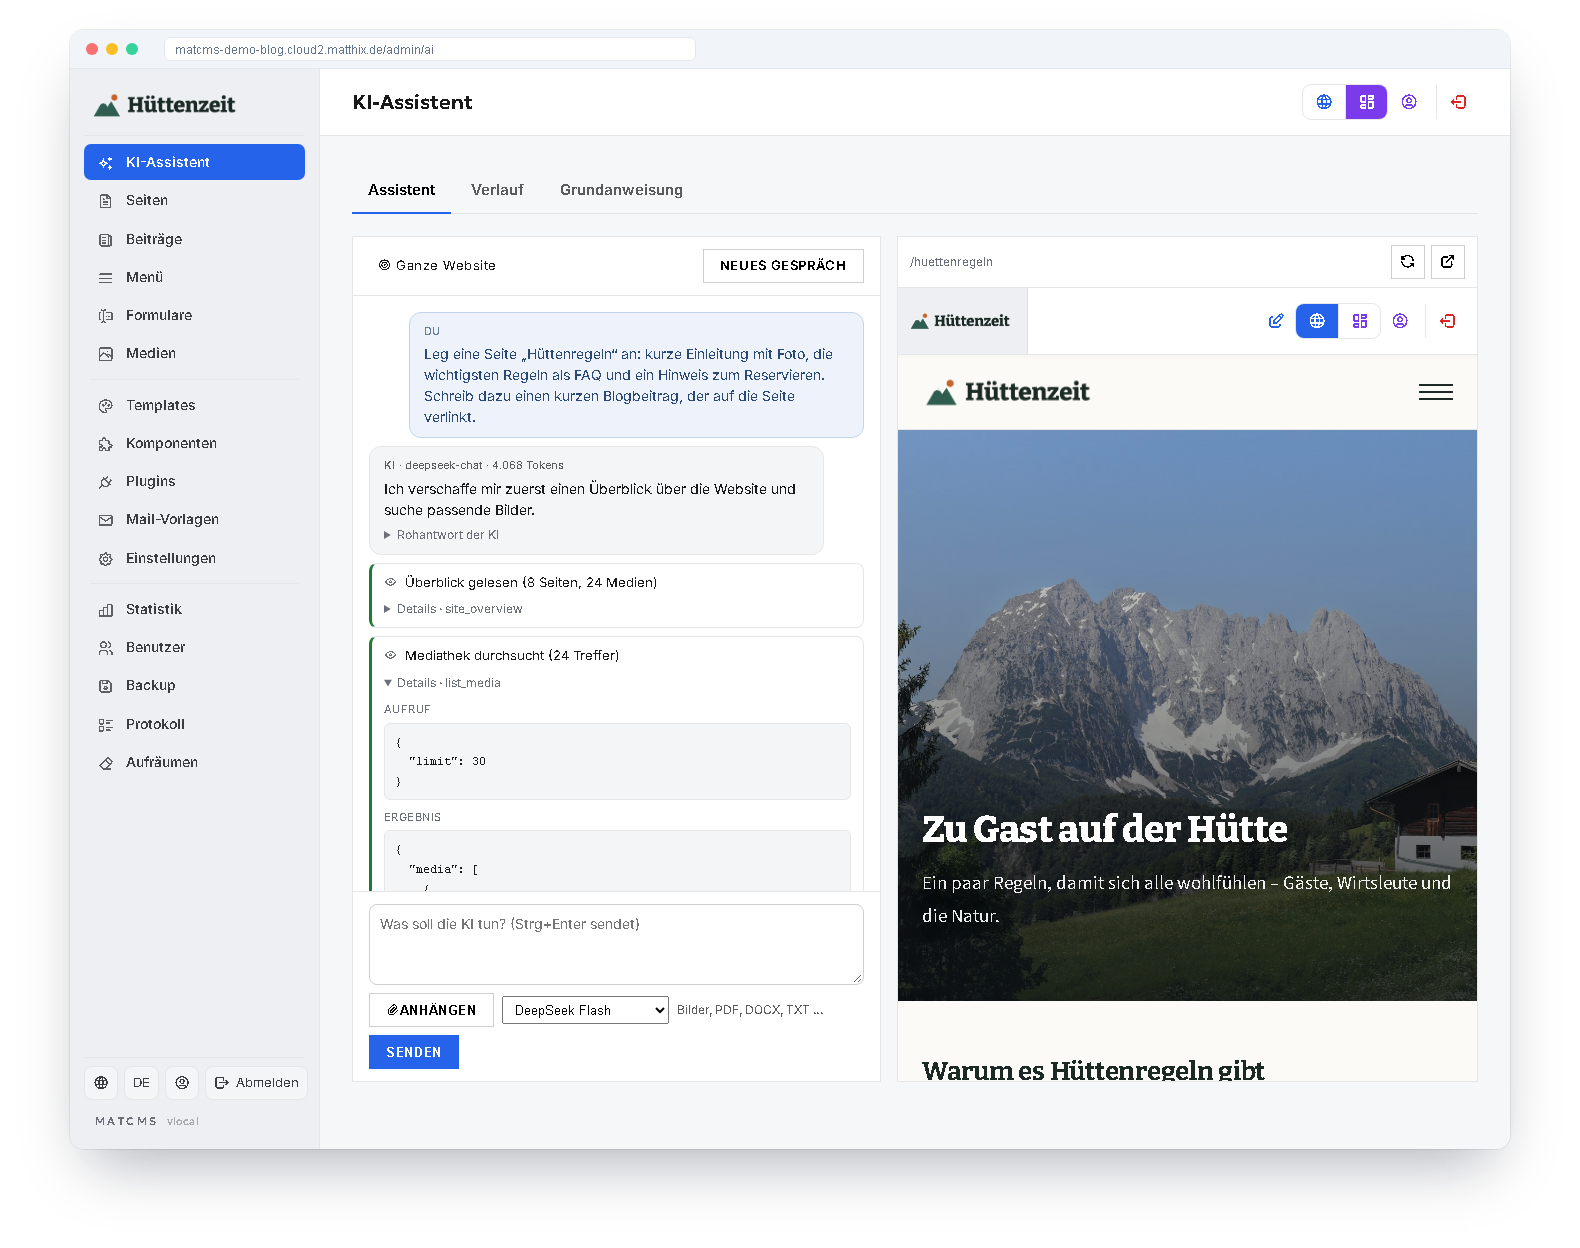Click the reload icon of the page preview
The image size is (1580, 1248).
[x=1407, y=262]
